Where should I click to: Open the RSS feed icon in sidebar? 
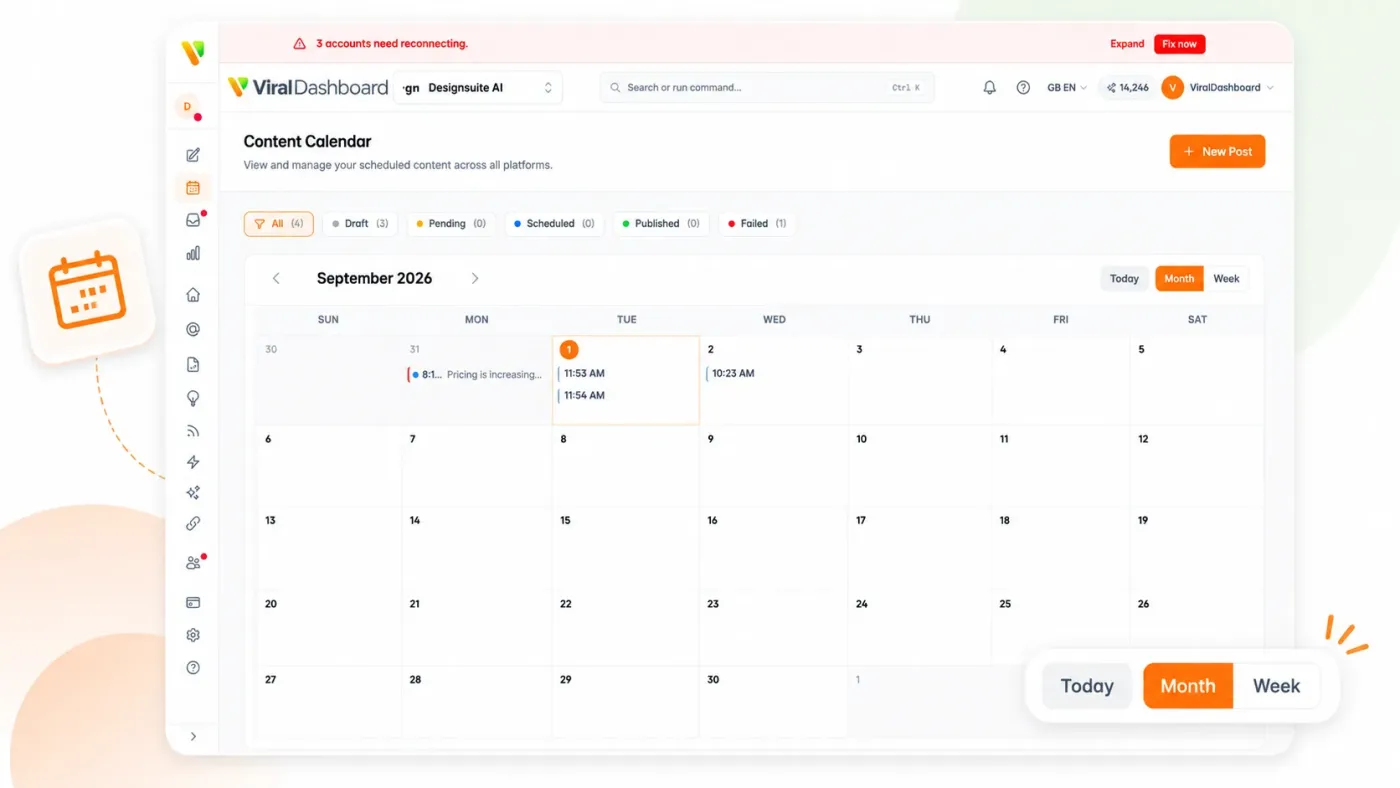click(193, 431)
